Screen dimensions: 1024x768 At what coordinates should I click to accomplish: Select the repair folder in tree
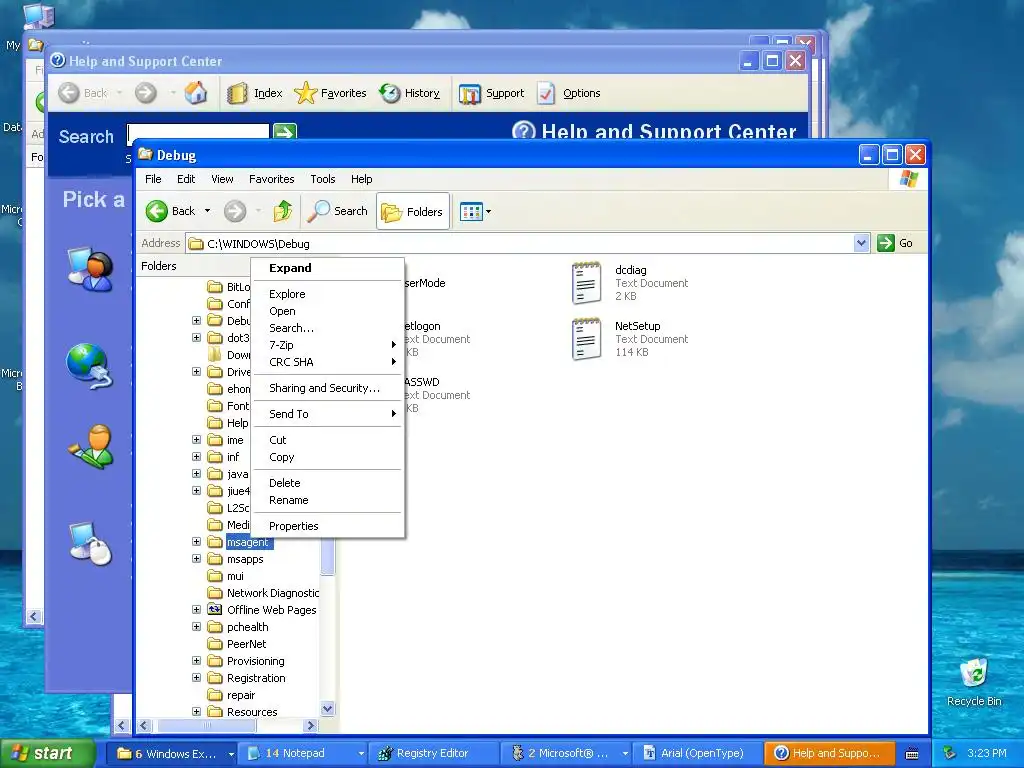click(241, 695)
